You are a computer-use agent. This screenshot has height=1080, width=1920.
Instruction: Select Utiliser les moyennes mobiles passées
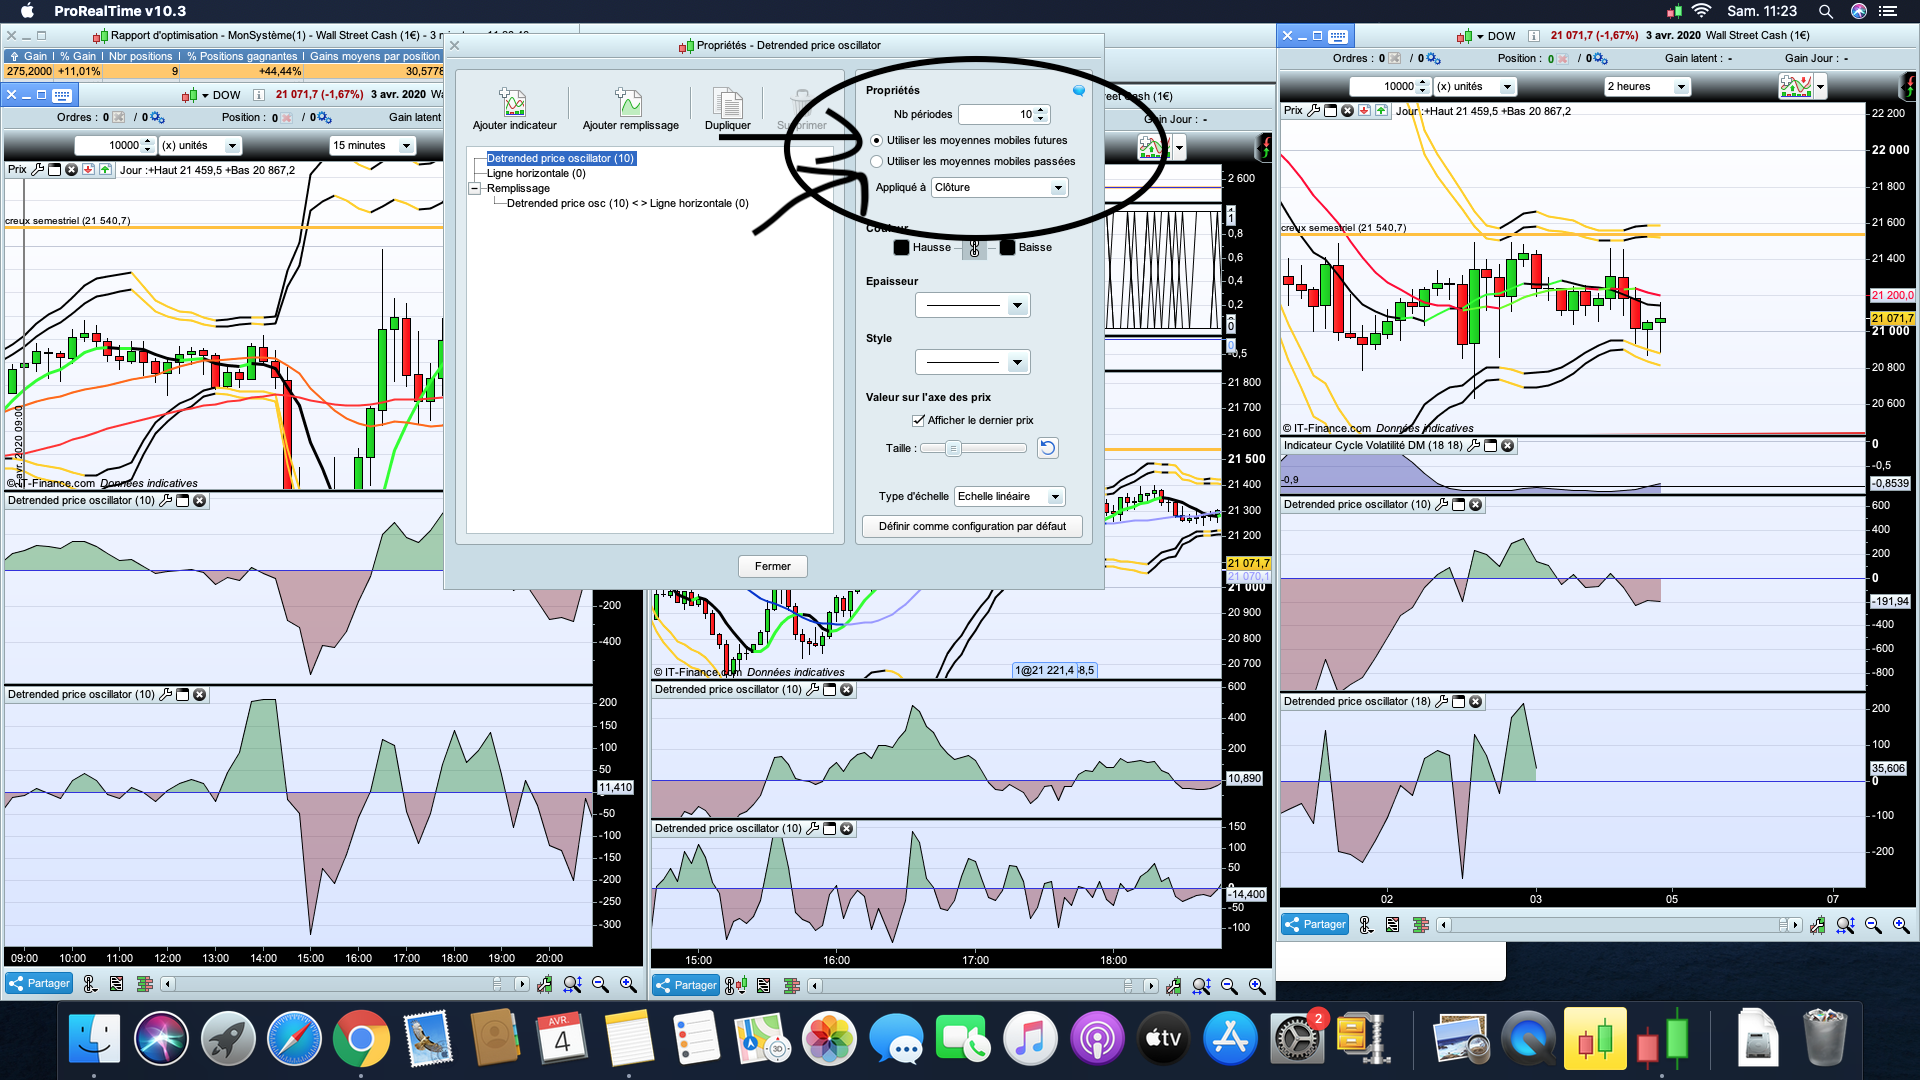pos(877,161)
